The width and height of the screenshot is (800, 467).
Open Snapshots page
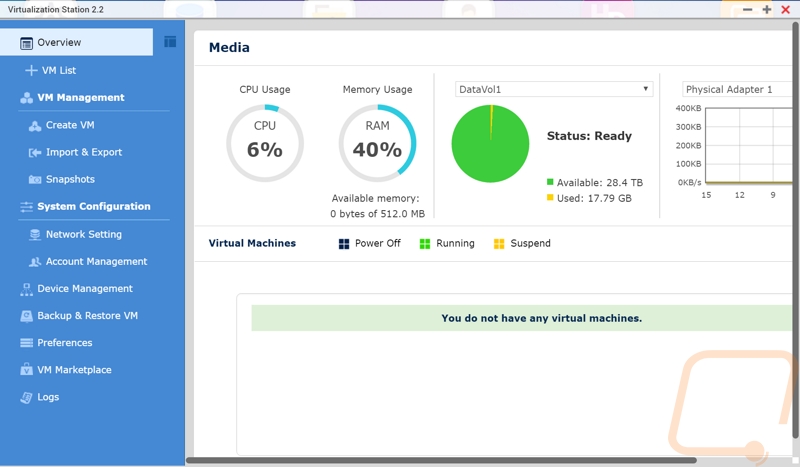click(x=70, y=179)
